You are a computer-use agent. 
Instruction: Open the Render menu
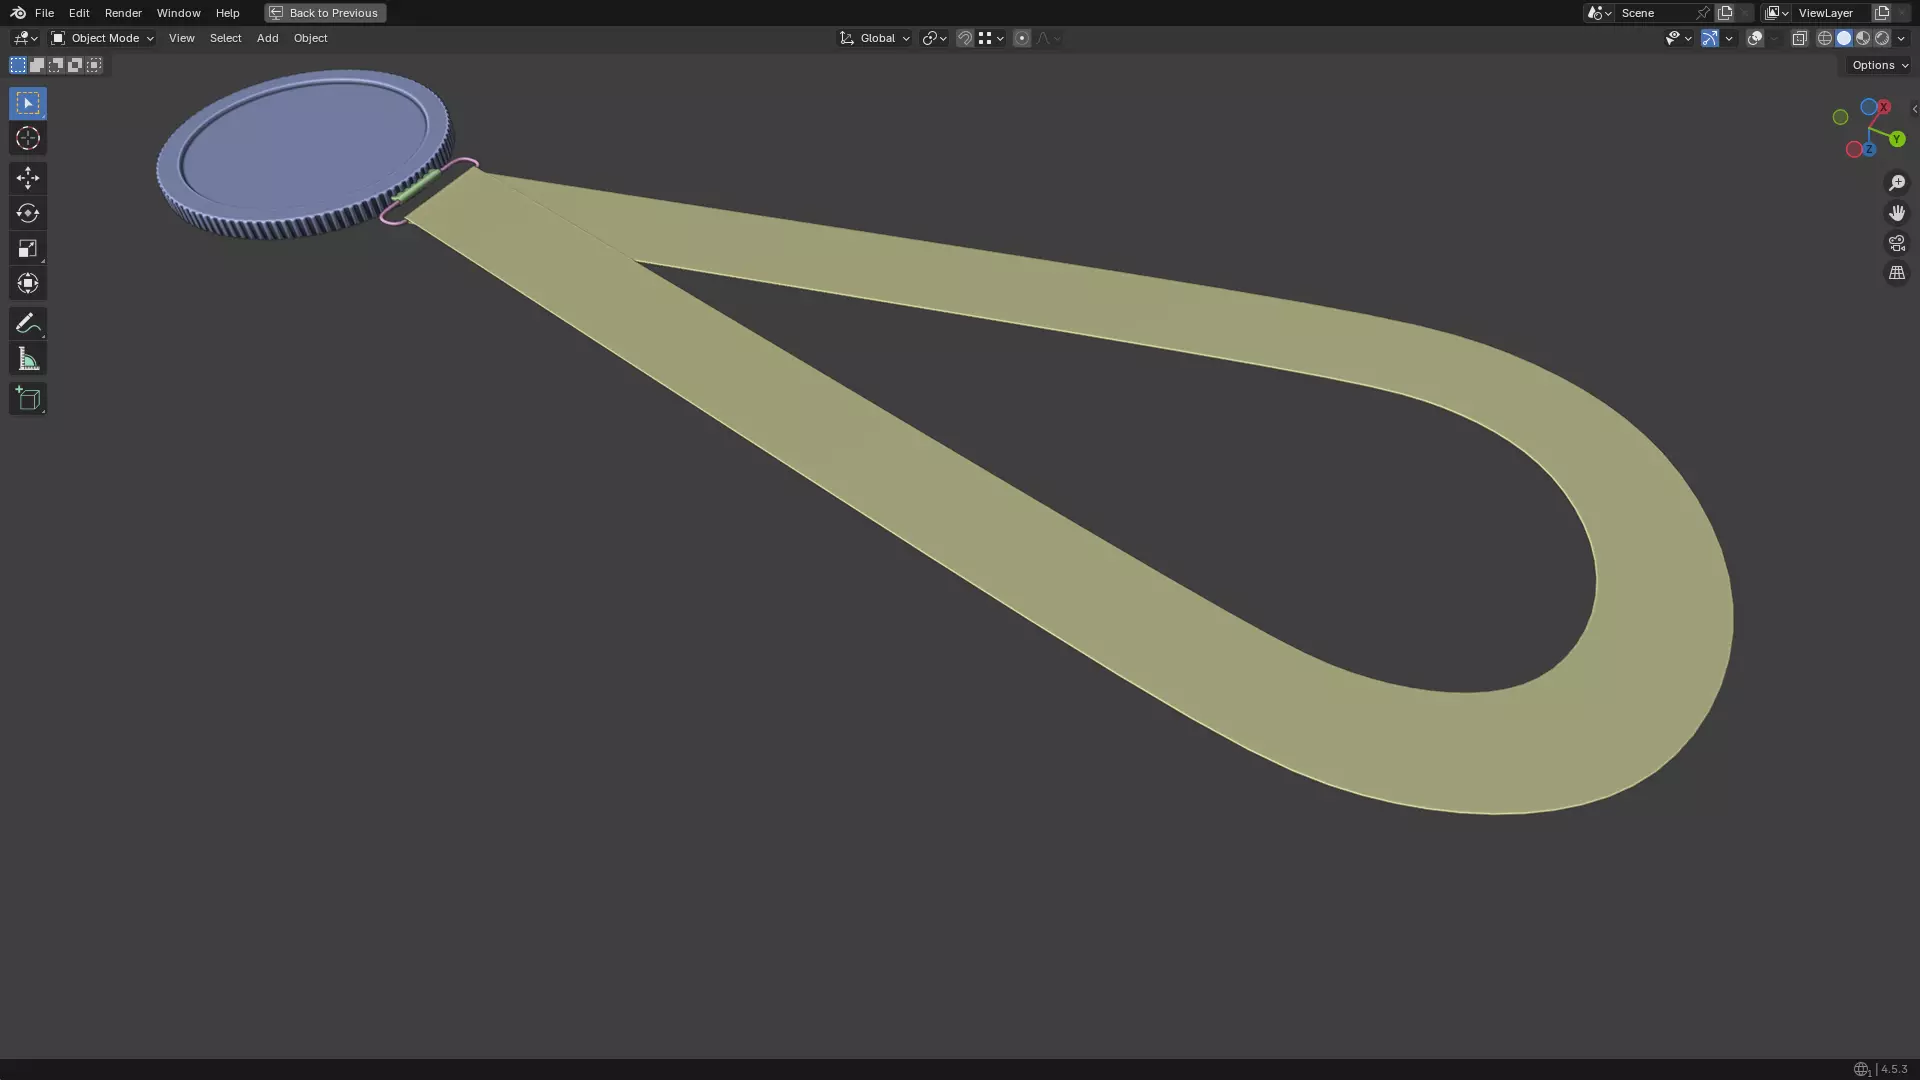[x=123, y=13]
